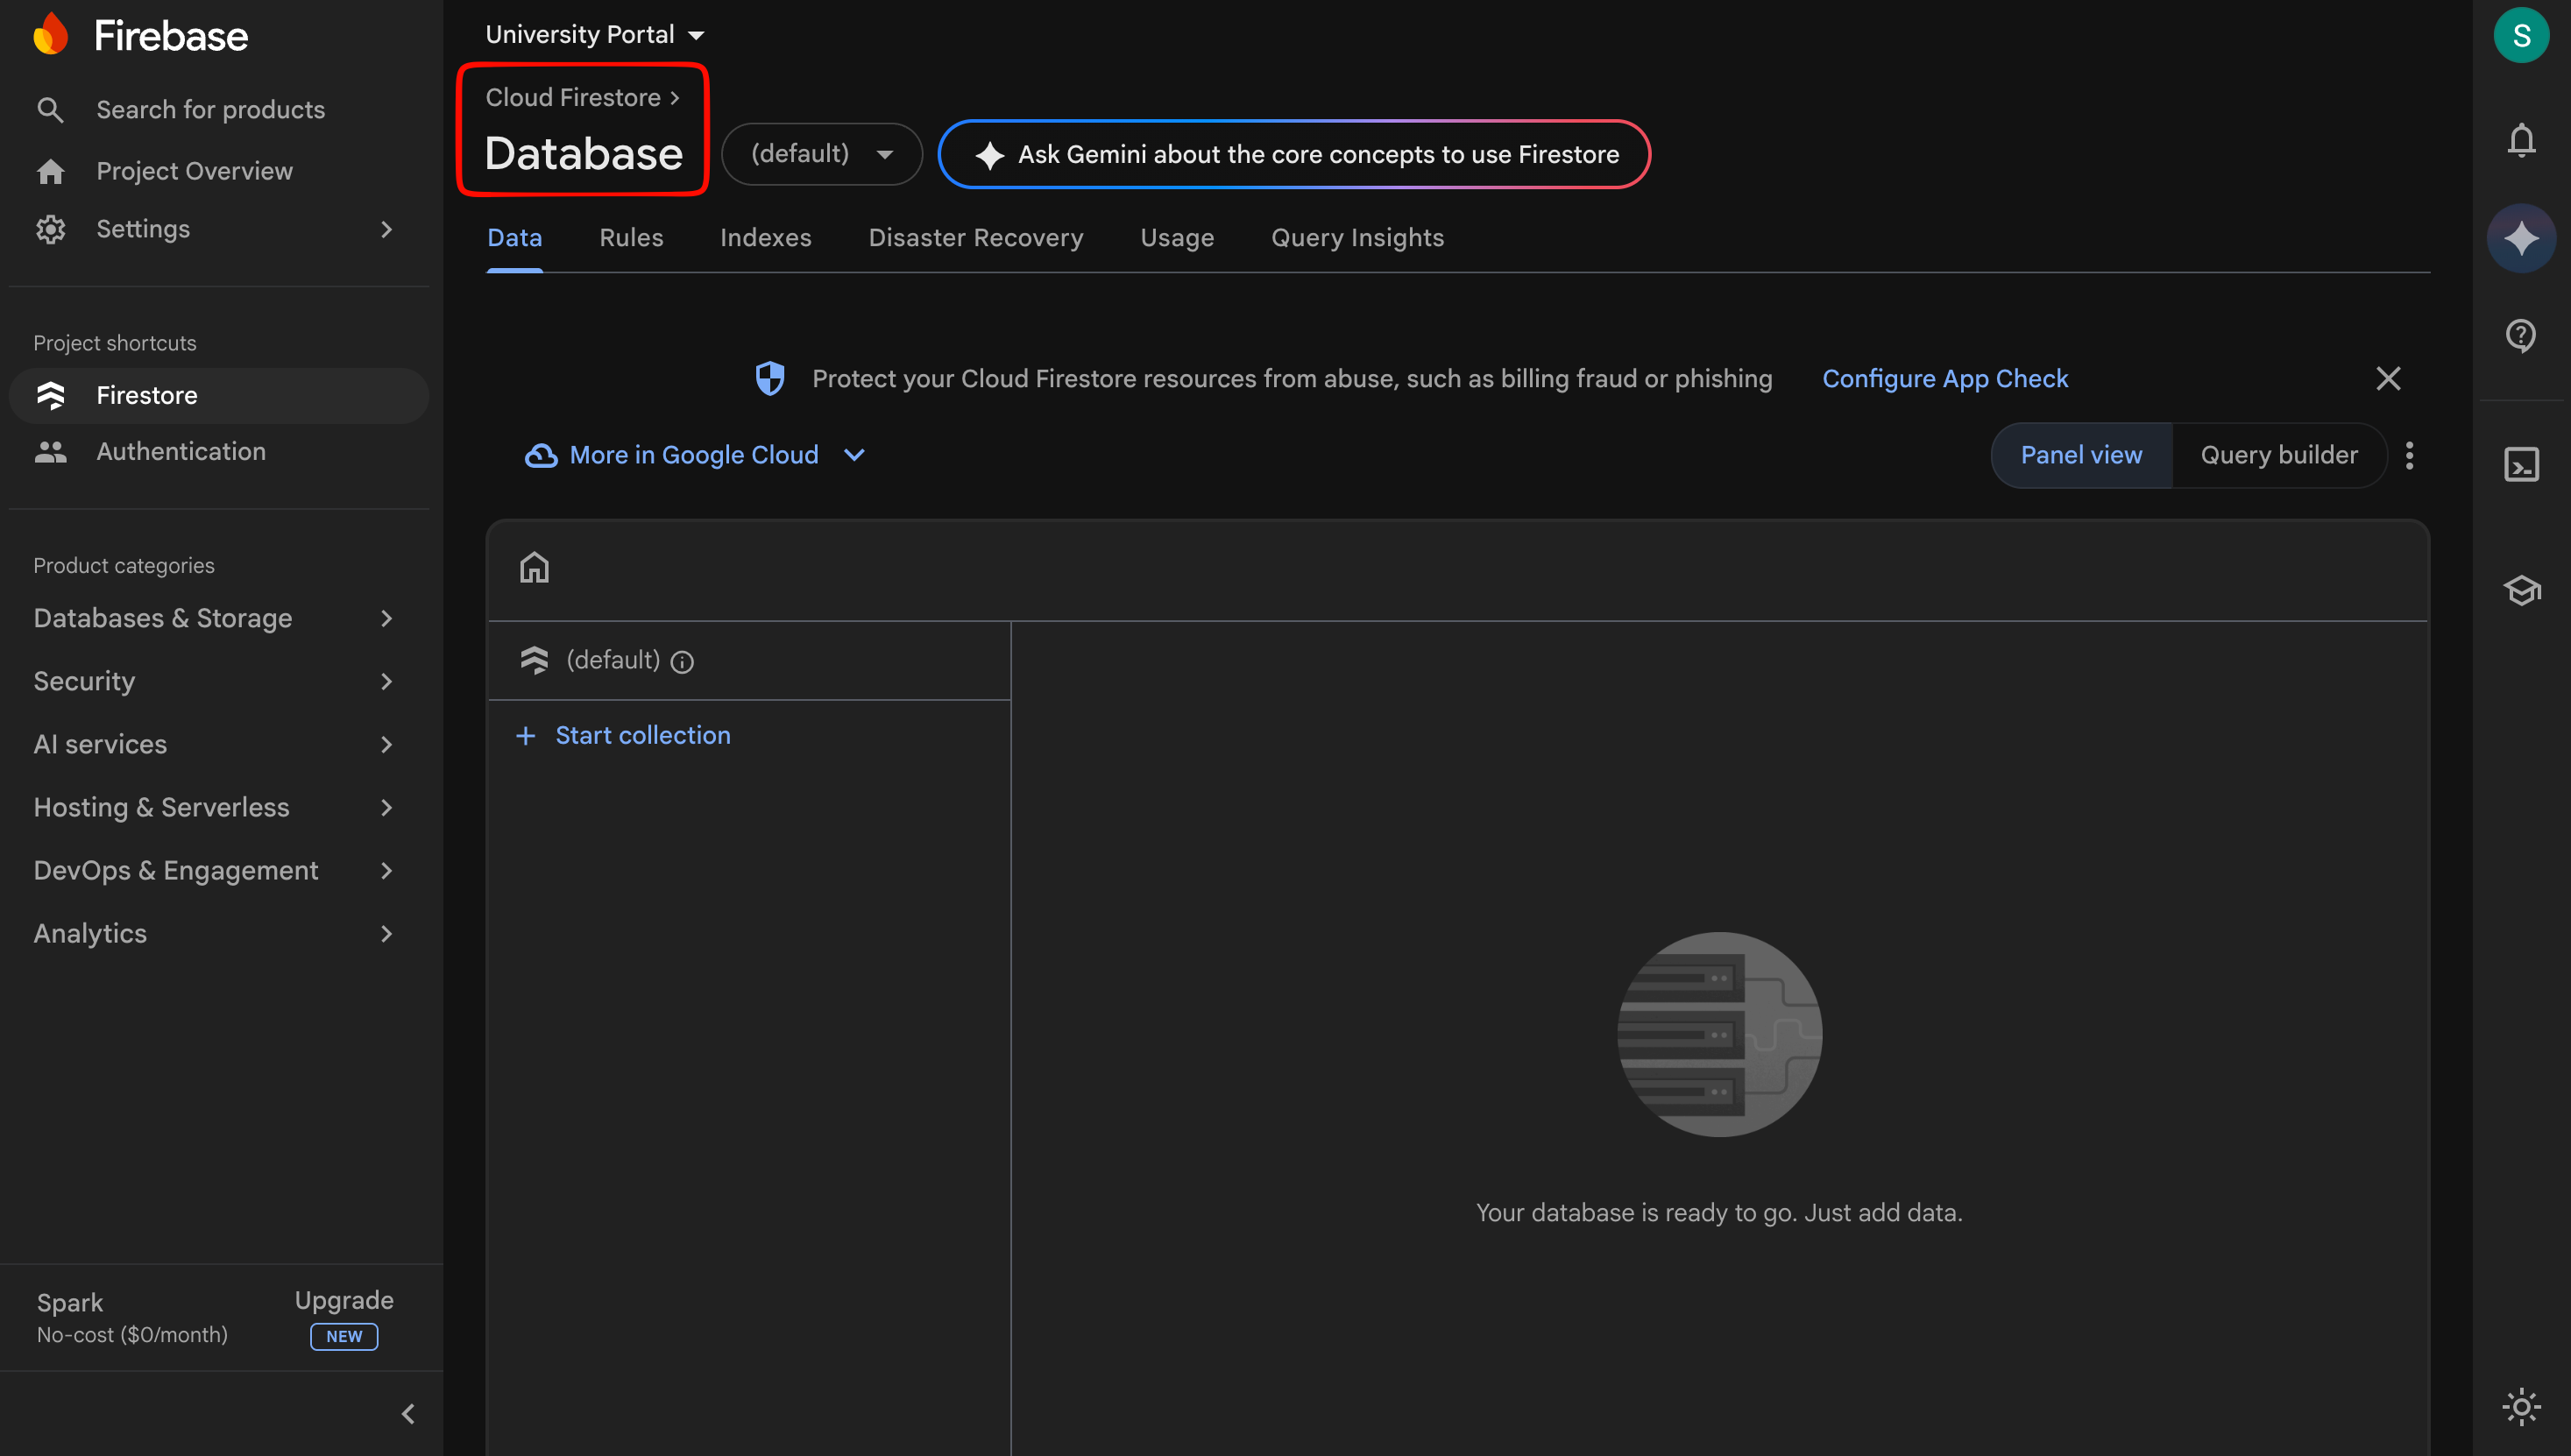Switch to Query builder view
Viewport: 2571px width, 1456px height.
coord(2278,456)
